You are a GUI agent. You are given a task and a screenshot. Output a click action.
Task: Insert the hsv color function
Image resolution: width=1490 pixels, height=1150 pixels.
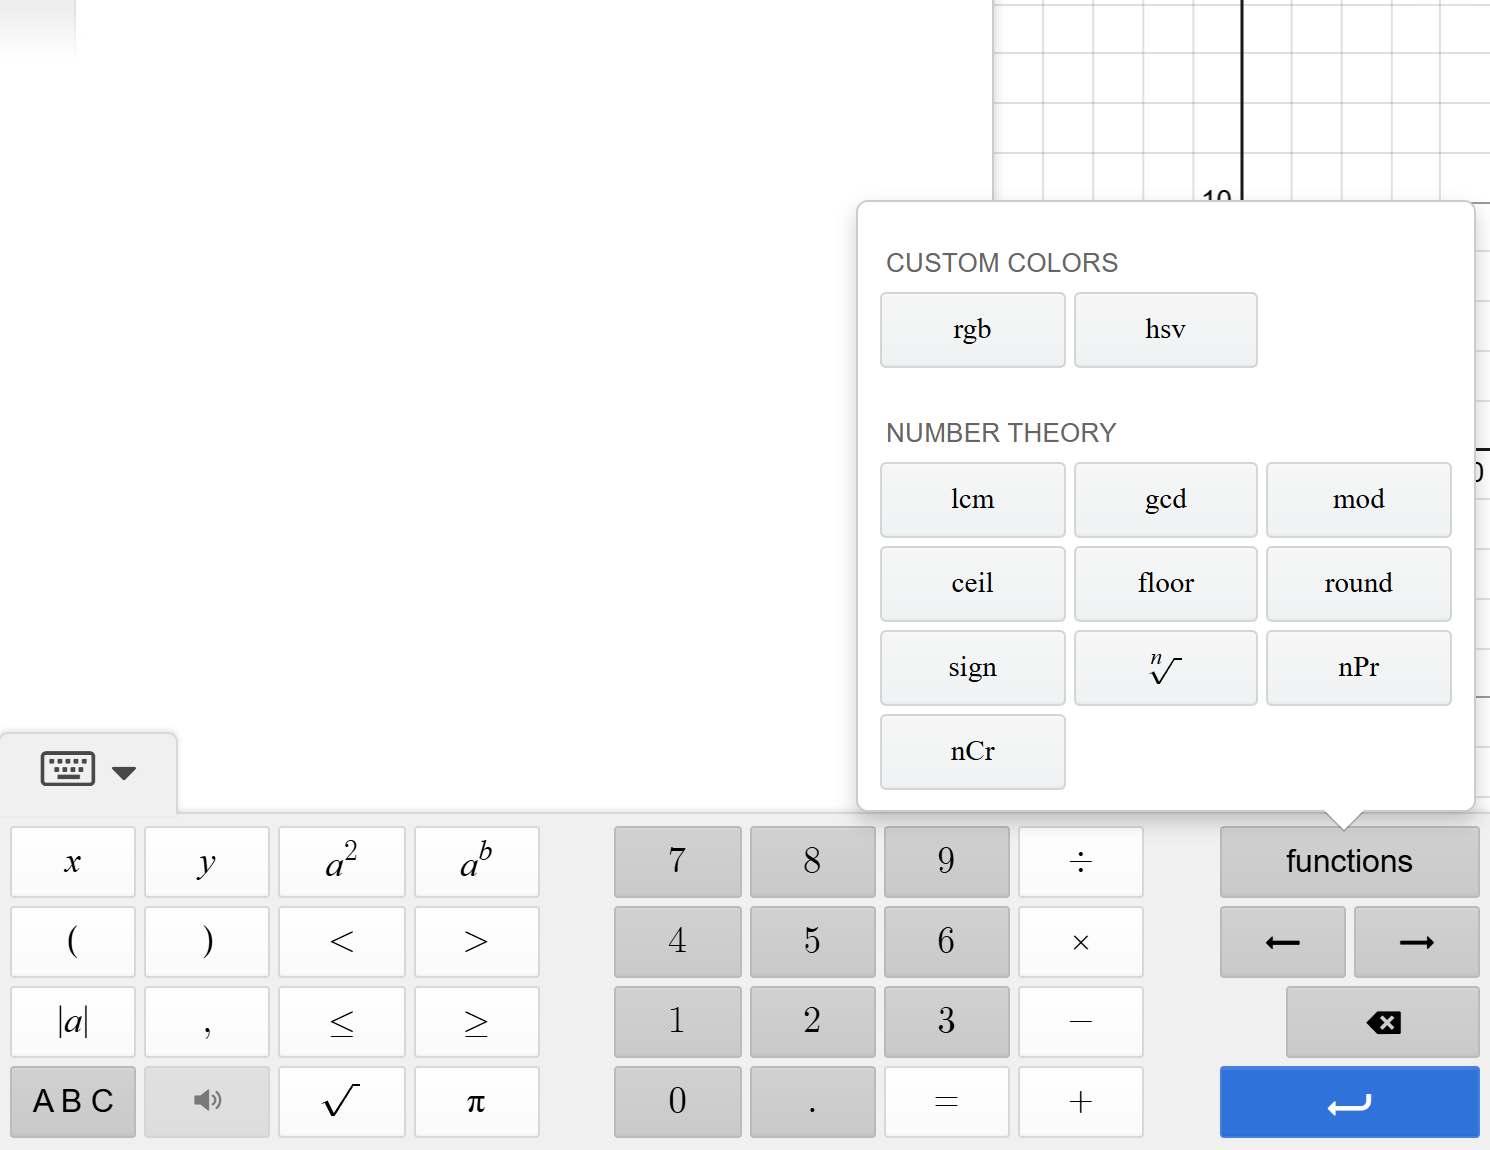click(1165, 329)
